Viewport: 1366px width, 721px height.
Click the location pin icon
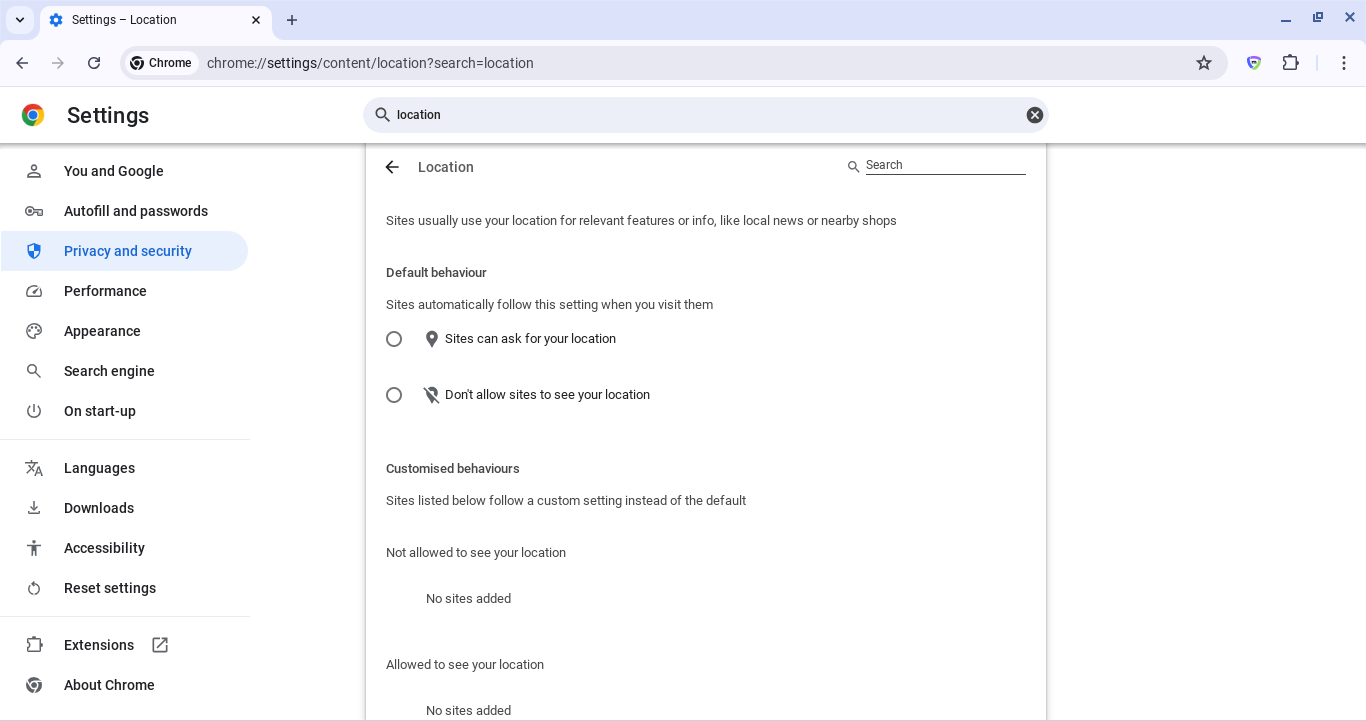pos(432,339)
